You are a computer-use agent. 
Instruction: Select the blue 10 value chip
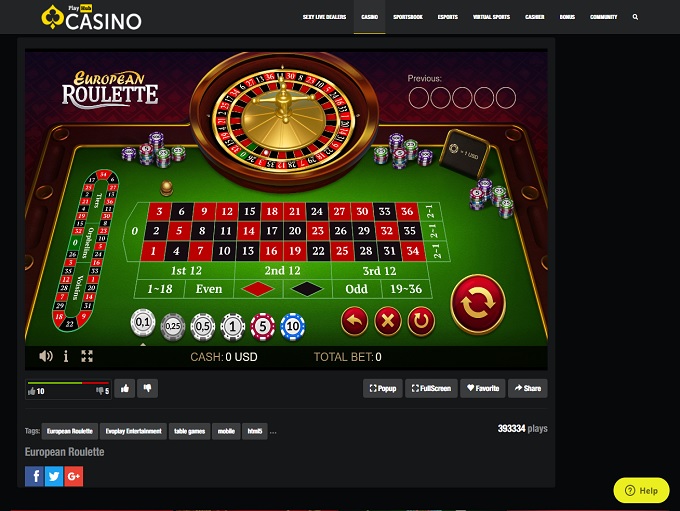point(293,326)
